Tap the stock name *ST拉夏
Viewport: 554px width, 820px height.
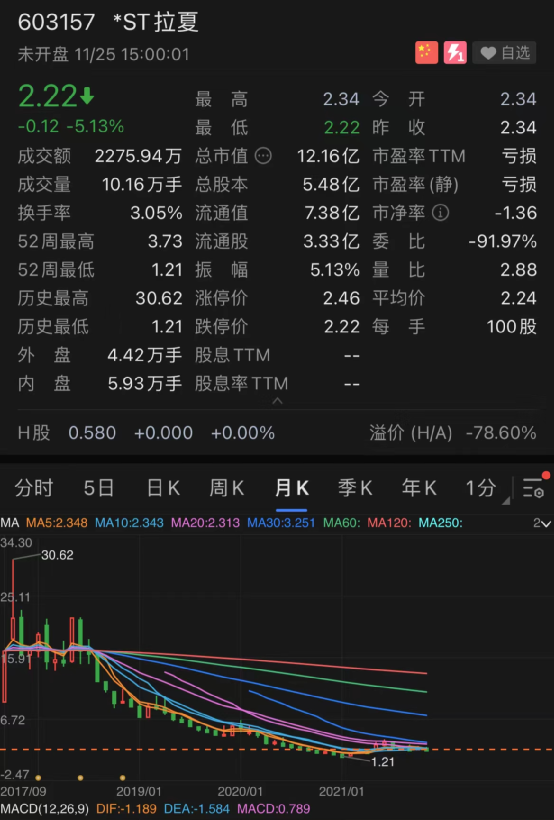pyautogui.click(x=156, y=22)
